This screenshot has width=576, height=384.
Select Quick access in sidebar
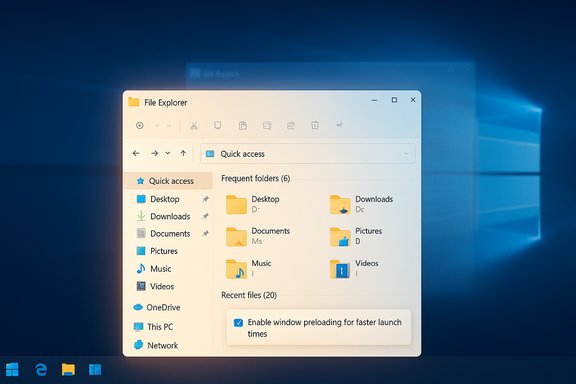tap(169, 181)
